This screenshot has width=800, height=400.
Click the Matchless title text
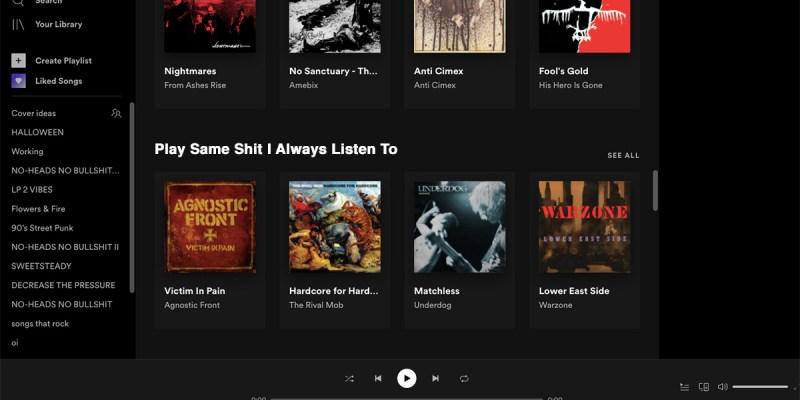437,291
